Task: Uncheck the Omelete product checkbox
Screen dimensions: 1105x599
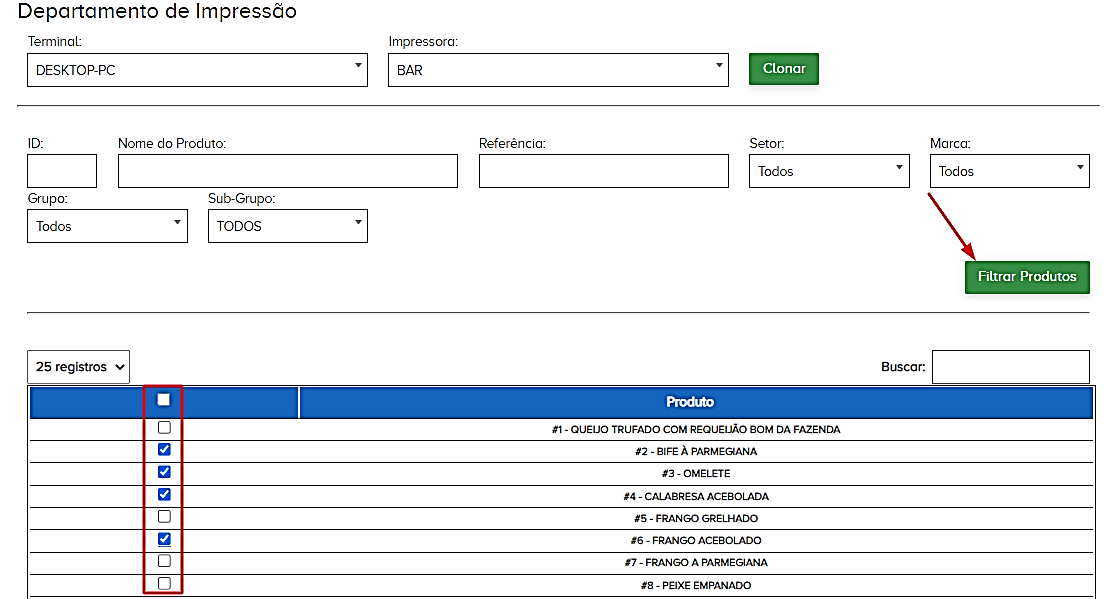Action: pyautogui.click(x=164, y=472)
